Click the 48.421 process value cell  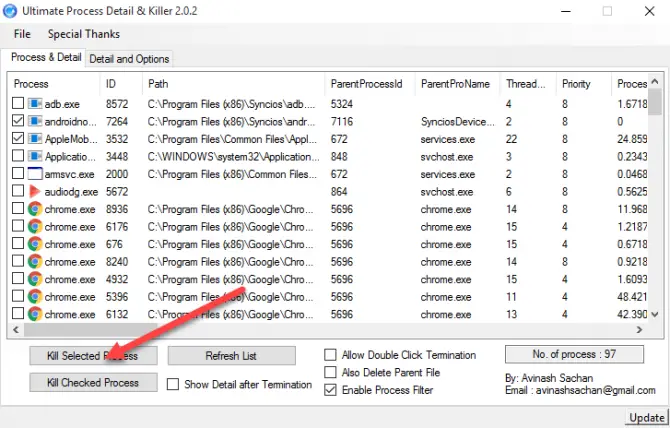632,297
